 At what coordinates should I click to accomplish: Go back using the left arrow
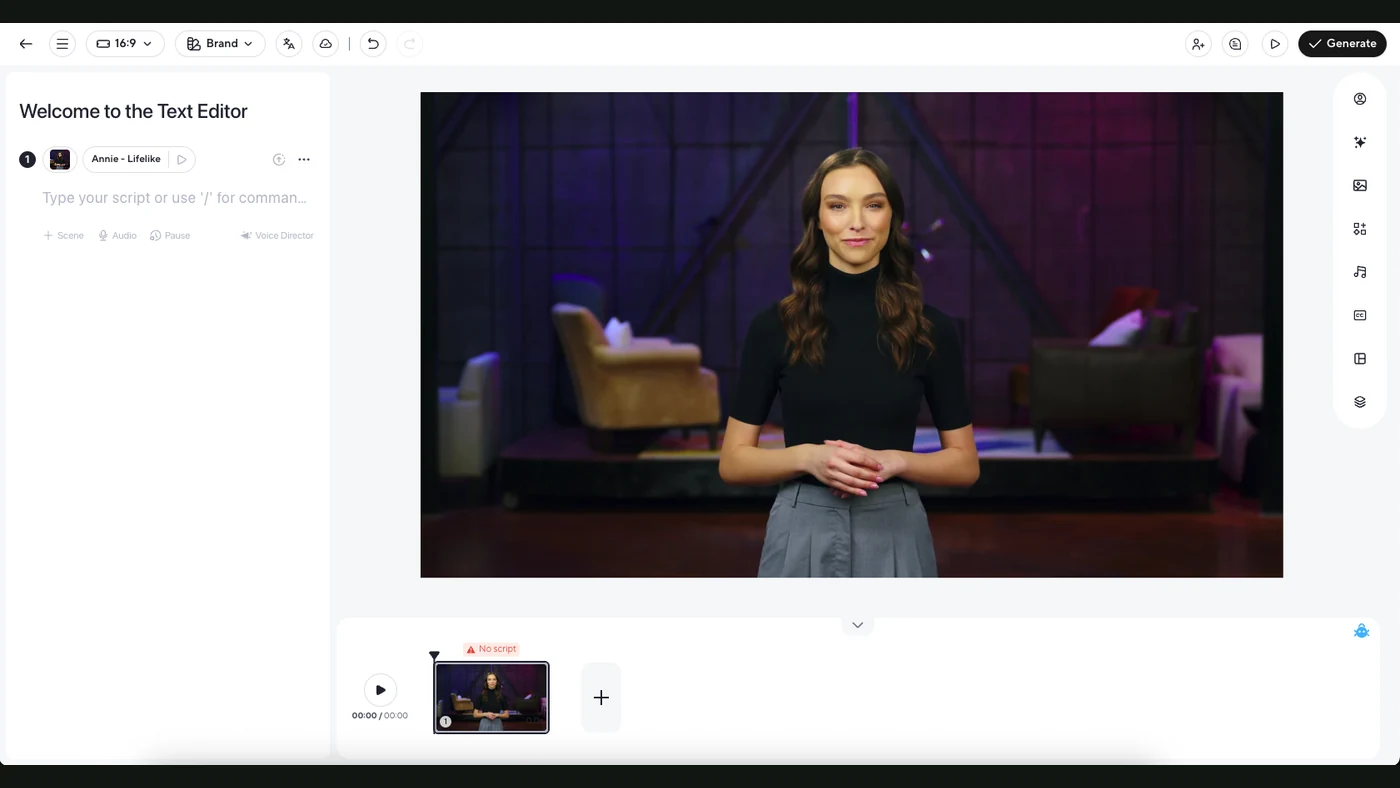pyautogui.click(x=26, y=44)
